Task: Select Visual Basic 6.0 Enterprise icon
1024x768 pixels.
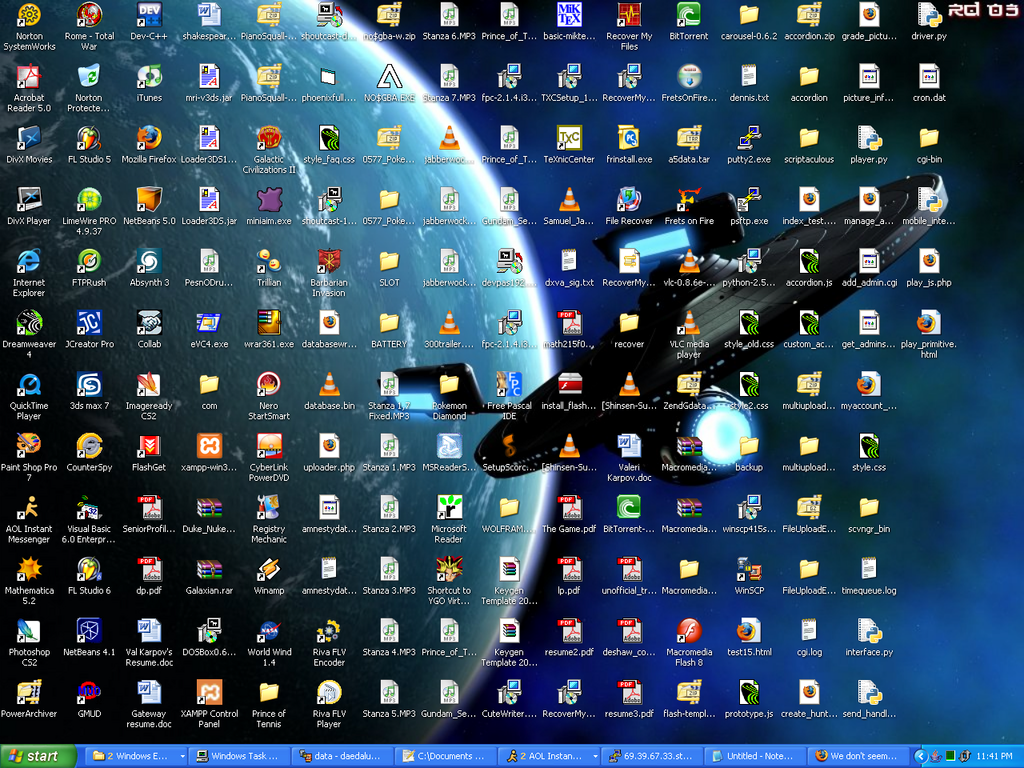Action: click(x=89, y=519)
